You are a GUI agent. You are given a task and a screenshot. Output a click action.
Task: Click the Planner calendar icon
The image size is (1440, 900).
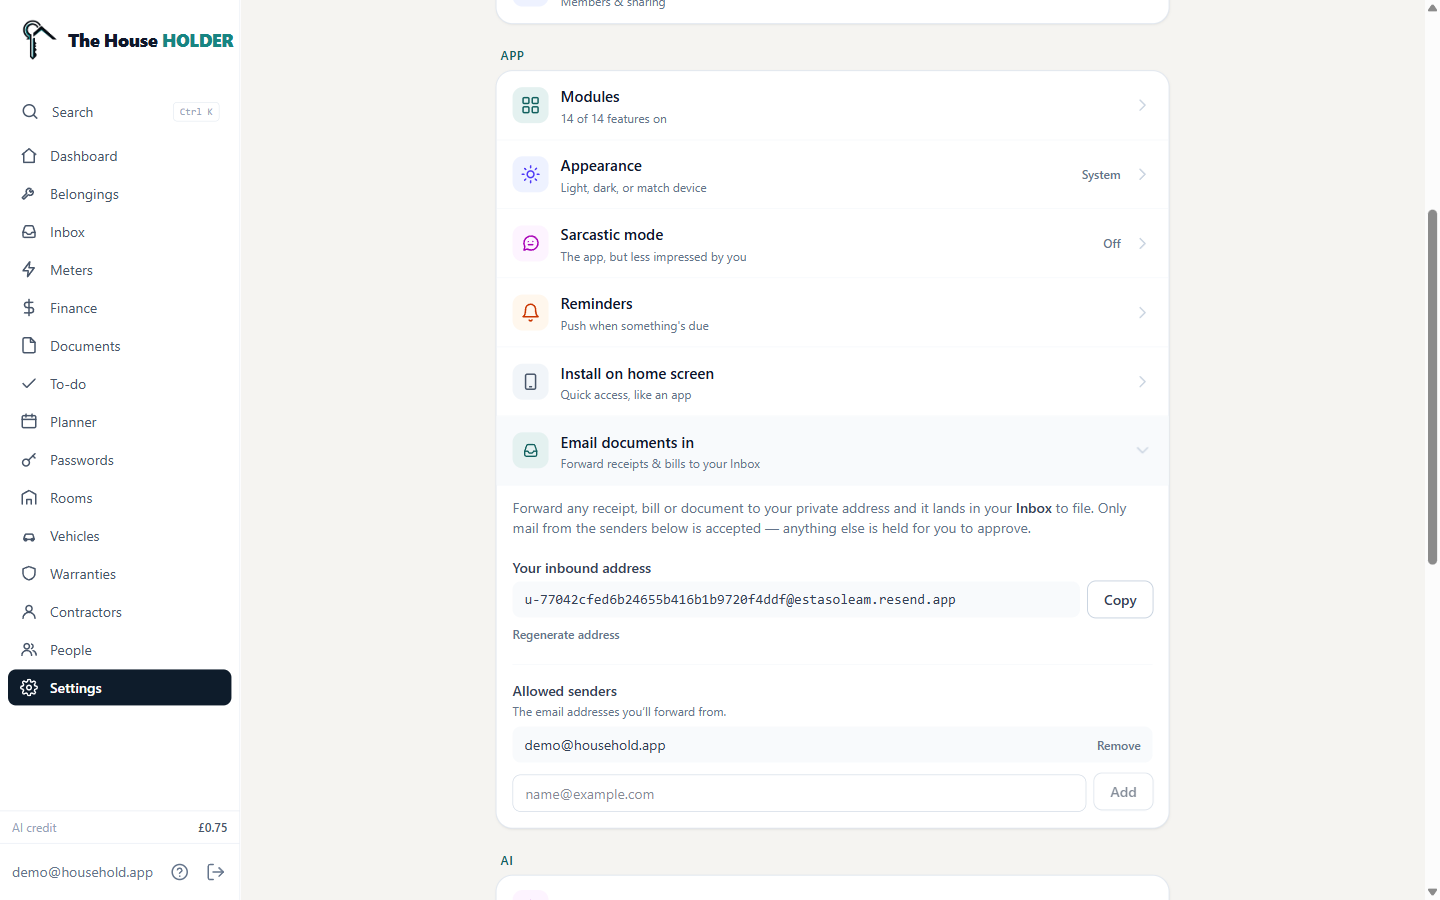(x=29, y=422)
